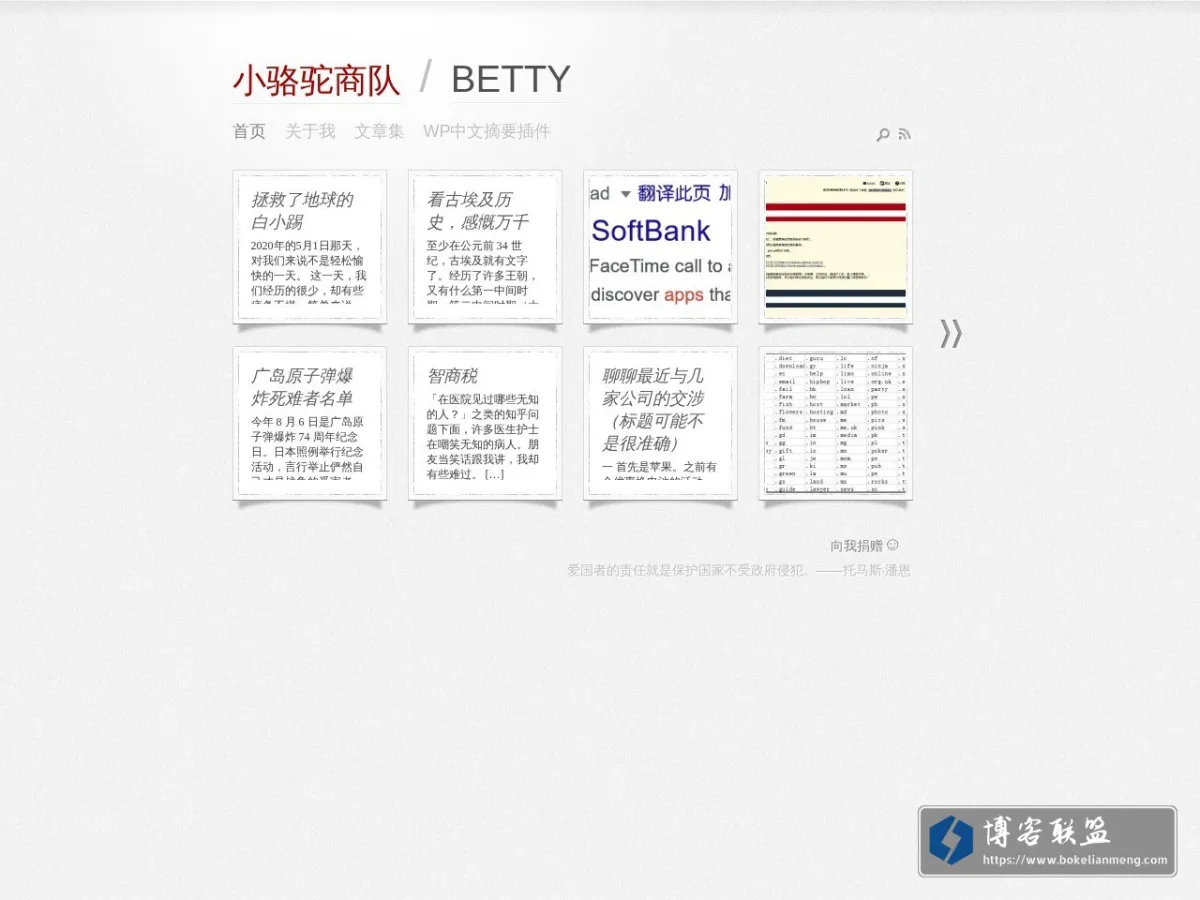Open WP中文摘要插件 menu item
This screenshot has width=1200, height=900.
(x=487, y=131)
